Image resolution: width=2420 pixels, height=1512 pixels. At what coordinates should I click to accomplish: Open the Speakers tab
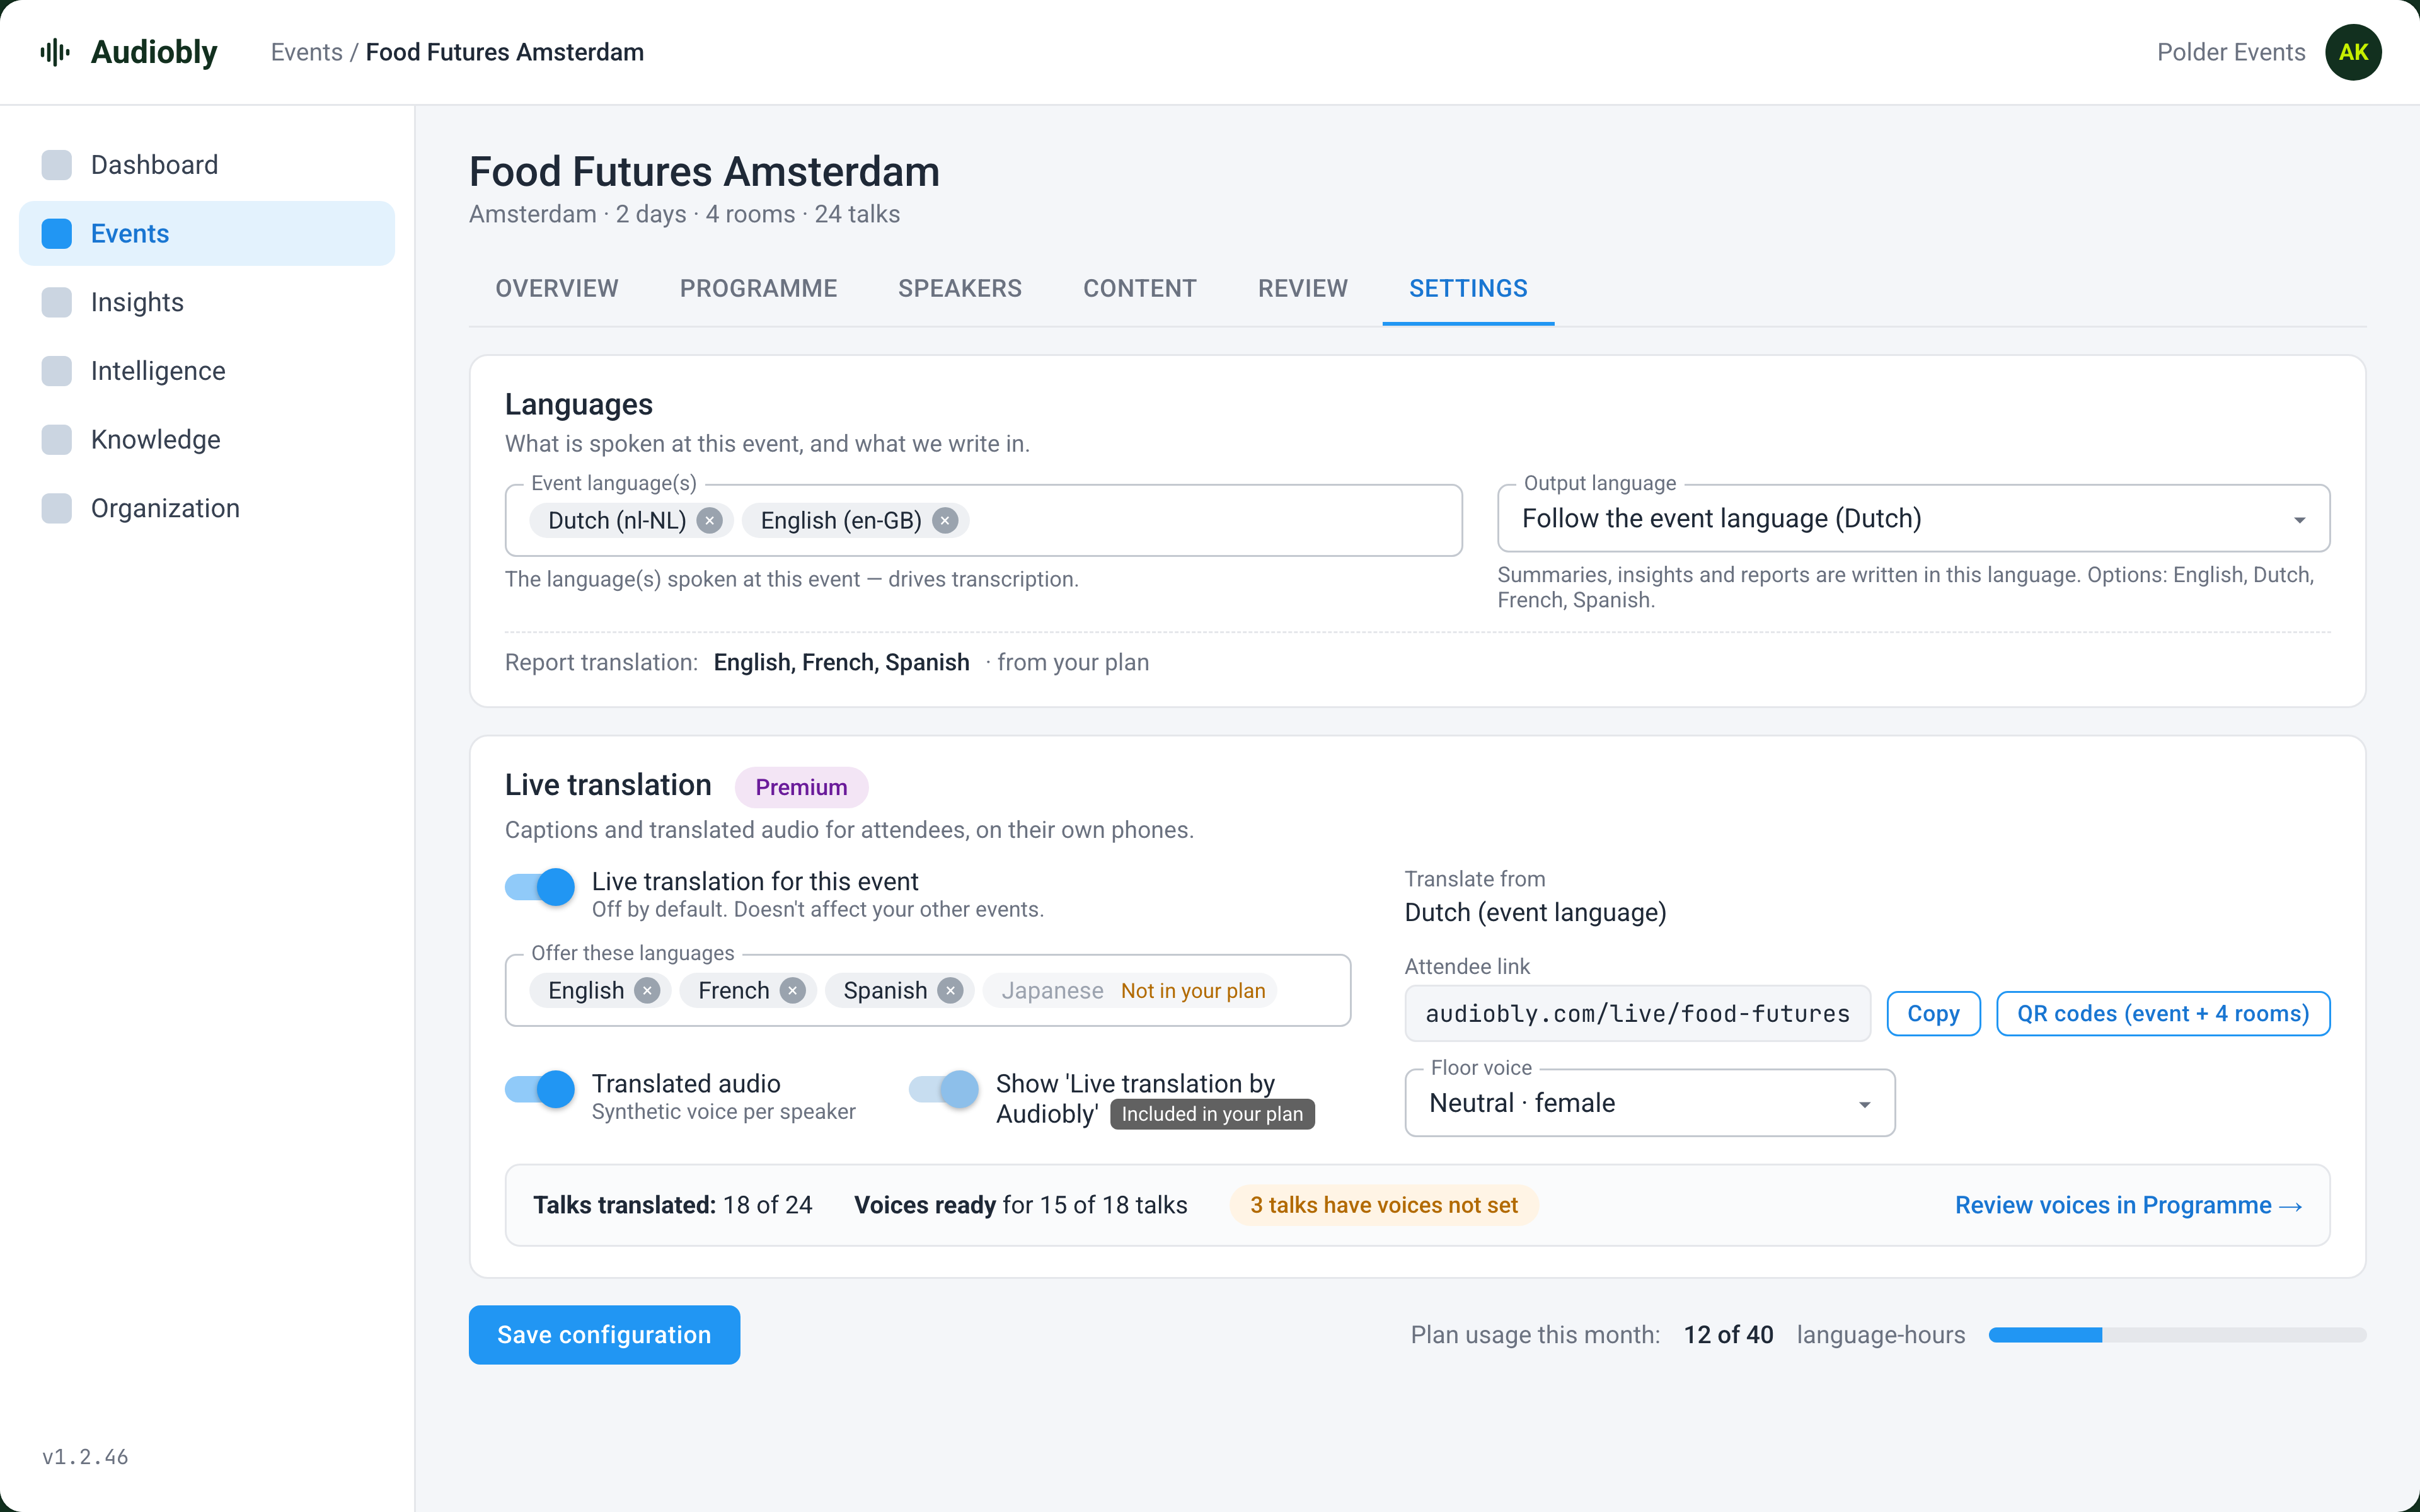point(960,288)
